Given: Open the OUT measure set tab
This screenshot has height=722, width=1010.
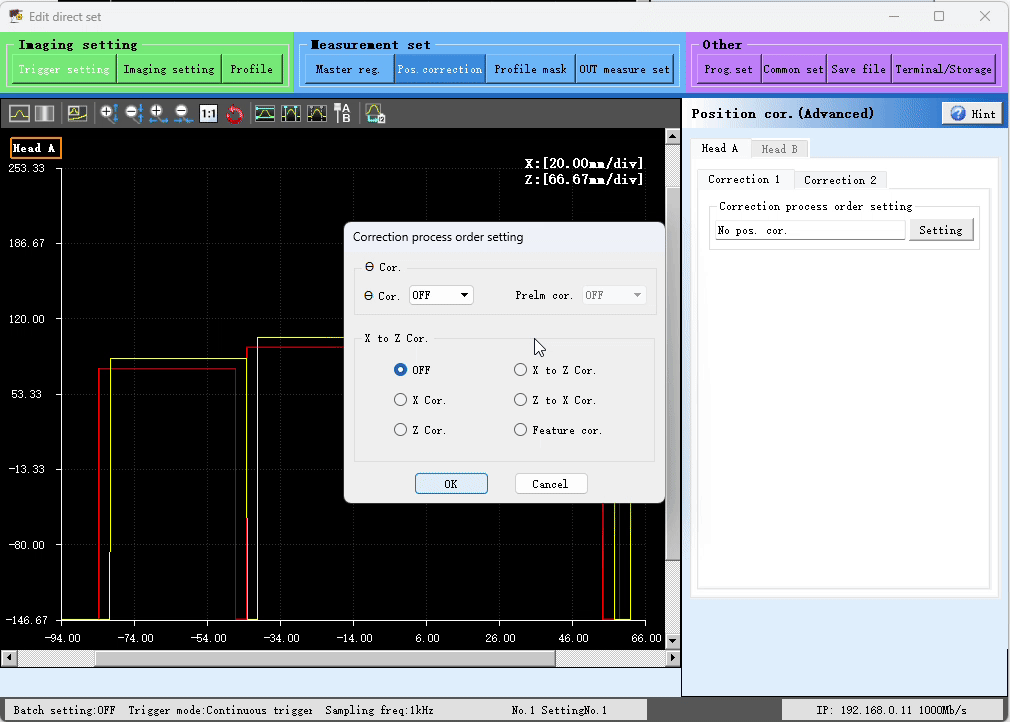Looking at the screenshot, I should 624,69.
